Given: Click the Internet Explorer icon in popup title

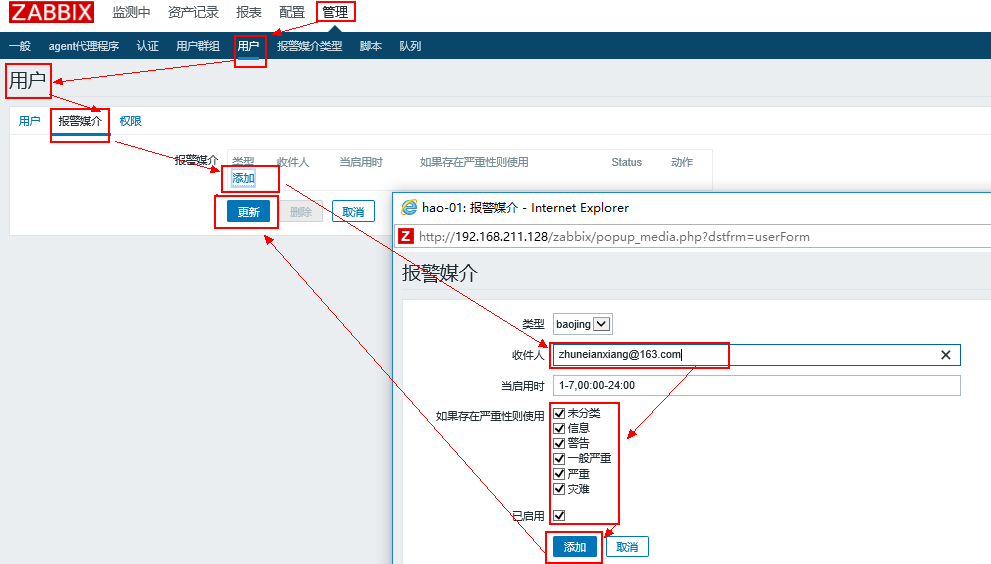Looking at the screenshot, I should coord(410,207).
